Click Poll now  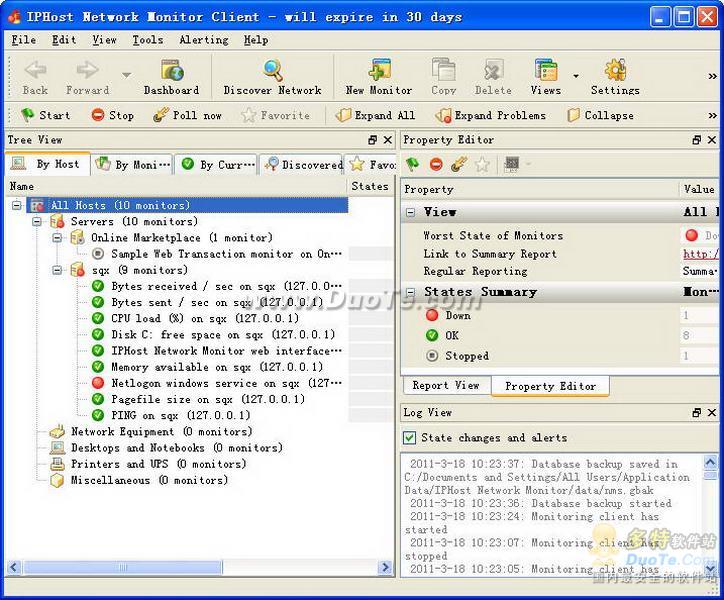(187, 115)
